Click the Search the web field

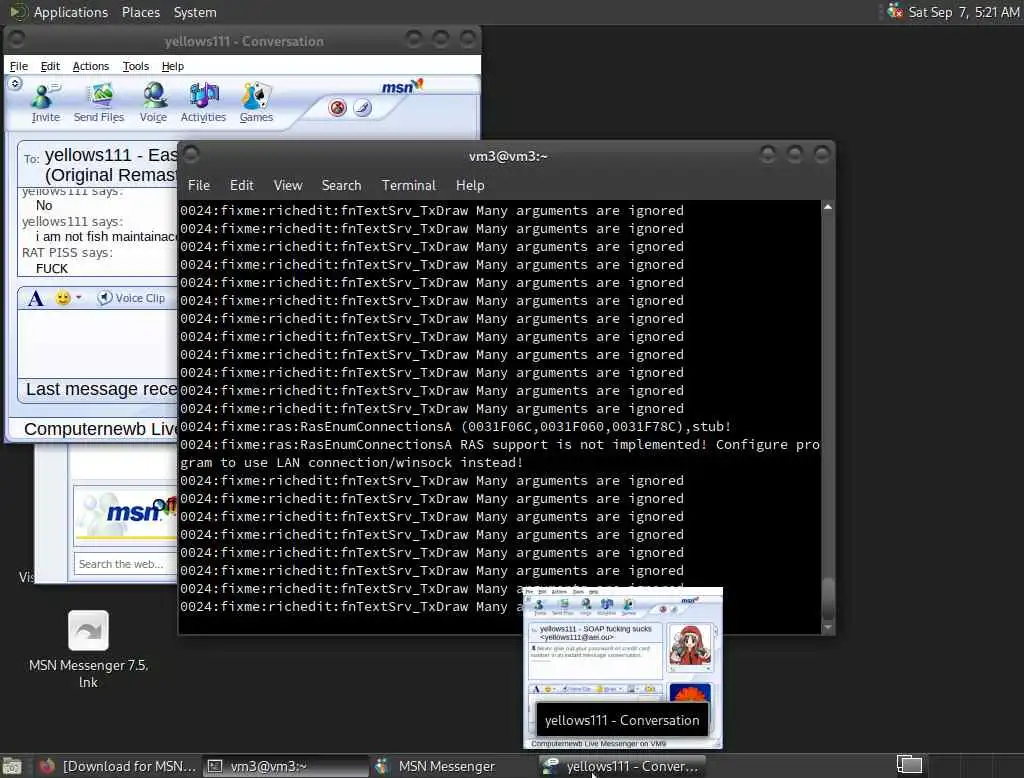tap(125, 564)
